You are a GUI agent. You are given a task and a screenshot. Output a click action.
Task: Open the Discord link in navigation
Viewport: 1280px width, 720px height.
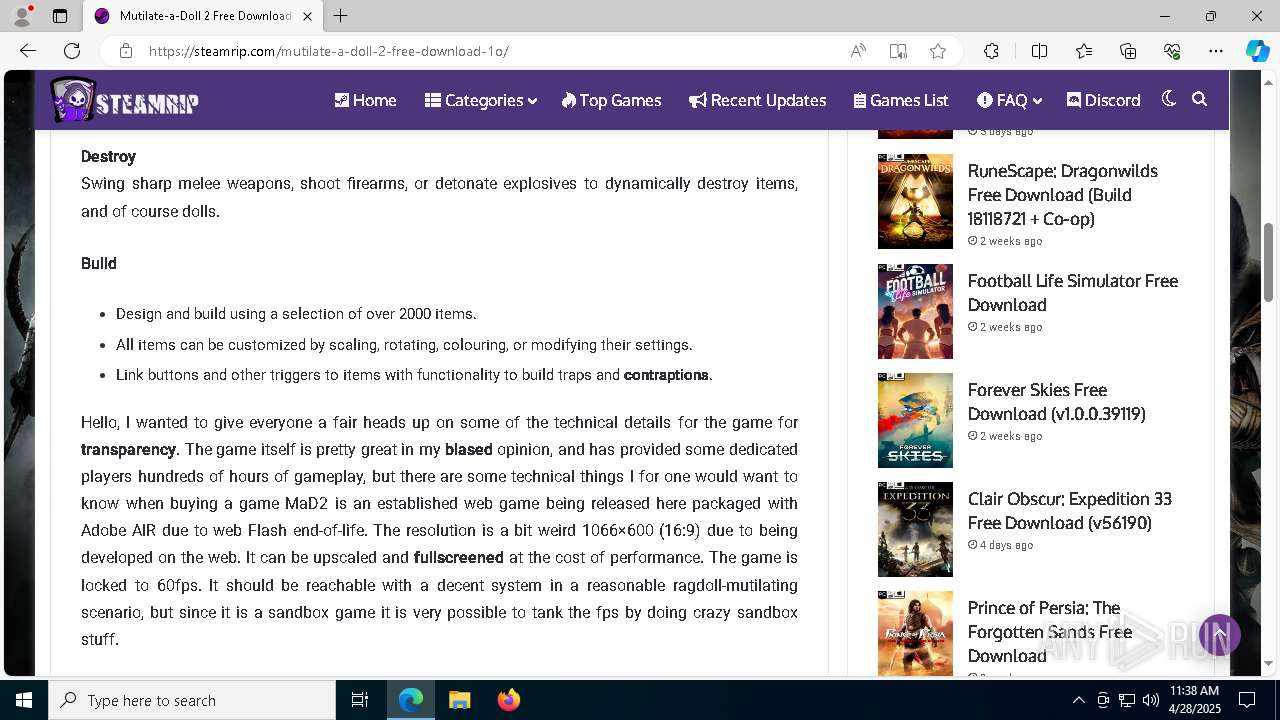click(x=1103, y=100)
